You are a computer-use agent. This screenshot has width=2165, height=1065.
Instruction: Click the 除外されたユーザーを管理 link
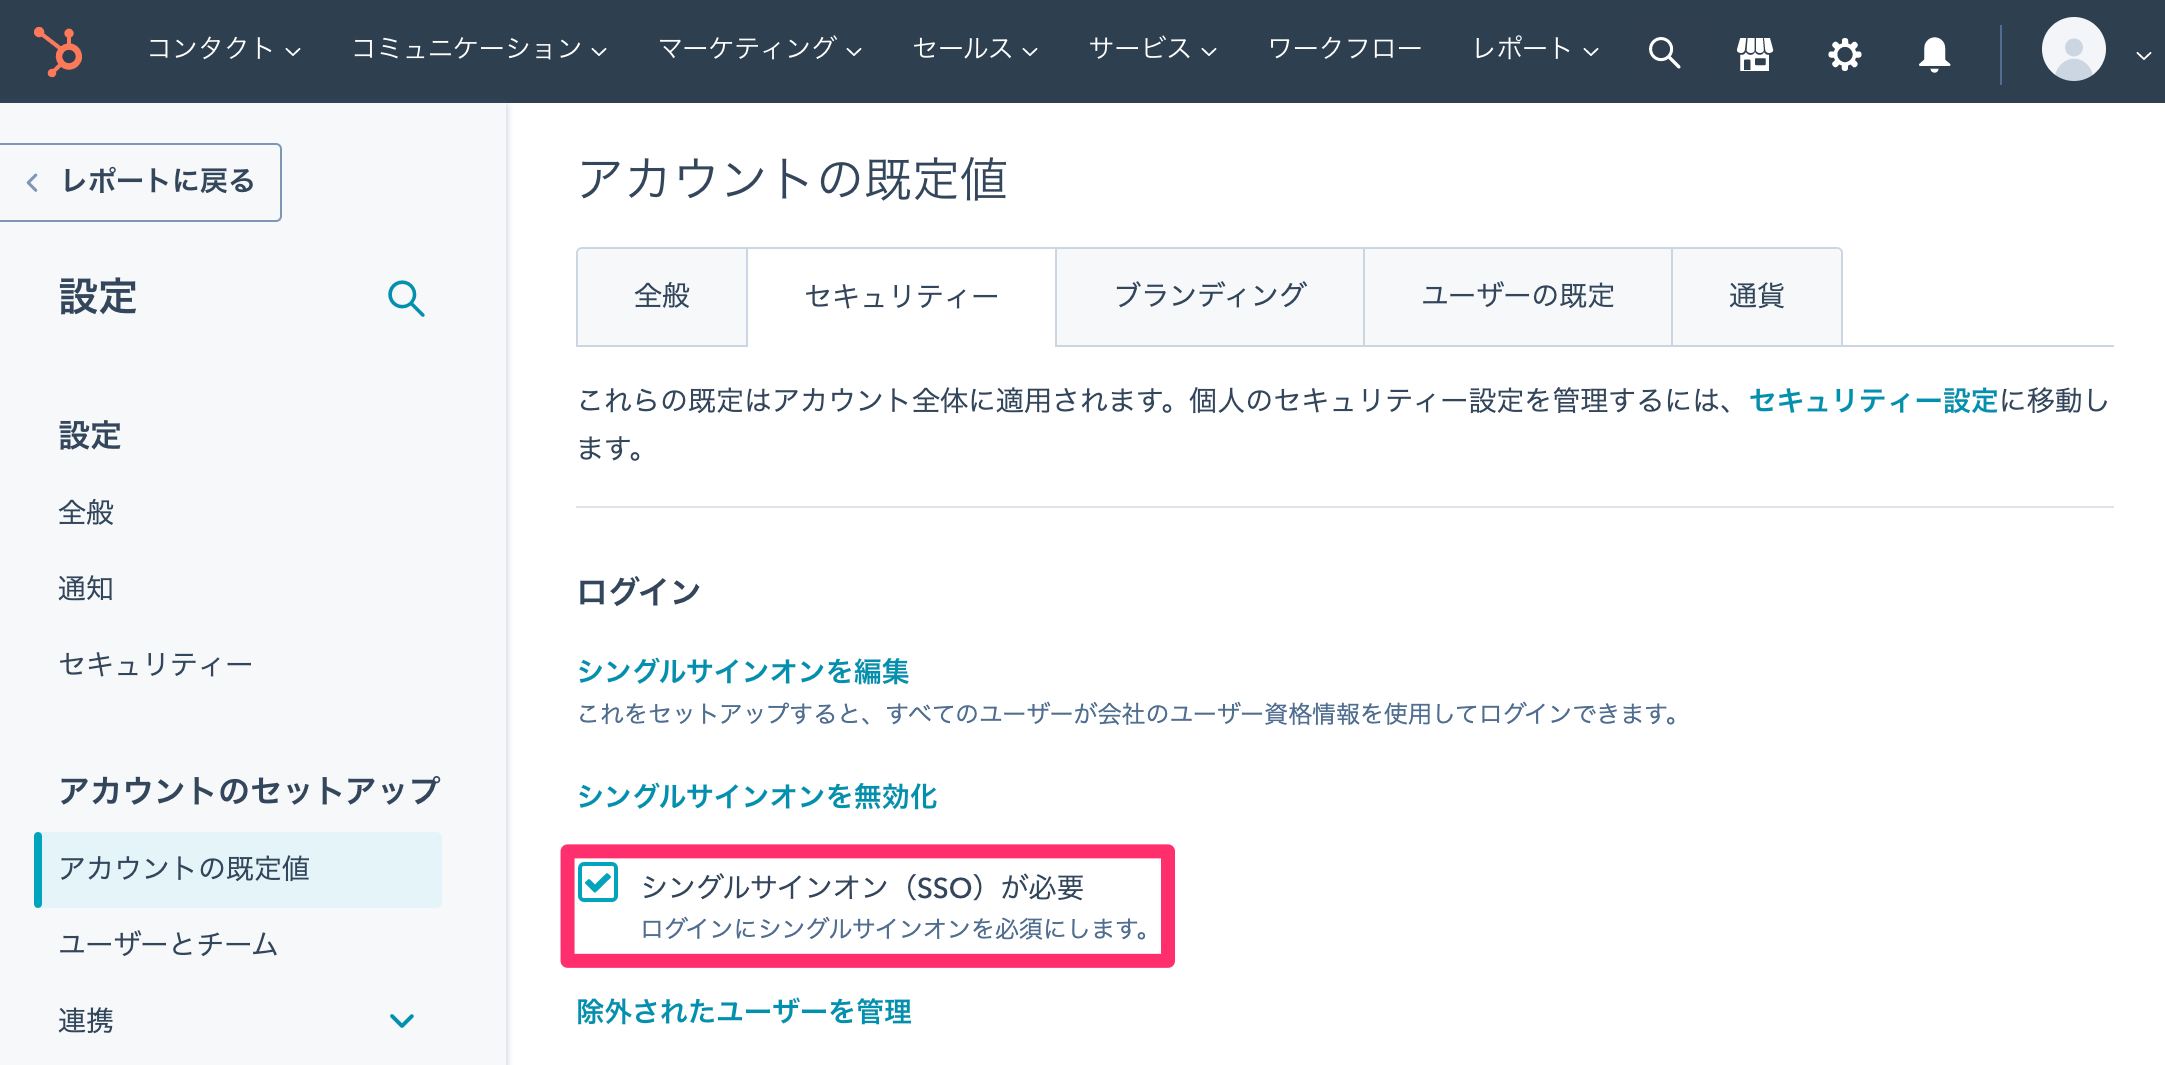point(744,1011)
